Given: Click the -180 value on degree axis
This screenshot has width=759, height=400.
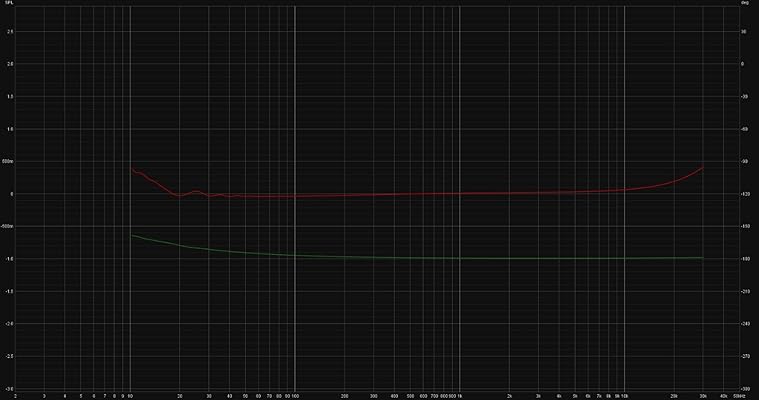Looking at the screenshot, I should click(745, 259).
